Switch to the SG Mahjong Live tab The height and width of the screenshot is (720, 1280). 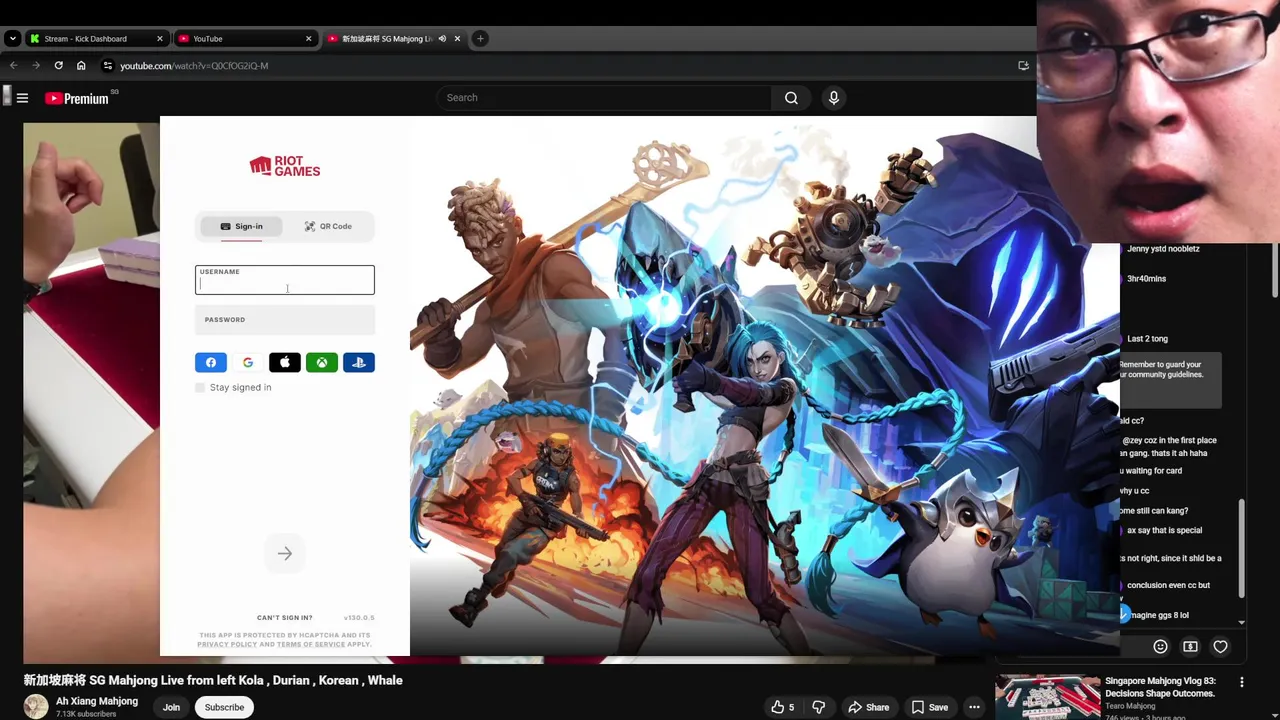393,39
